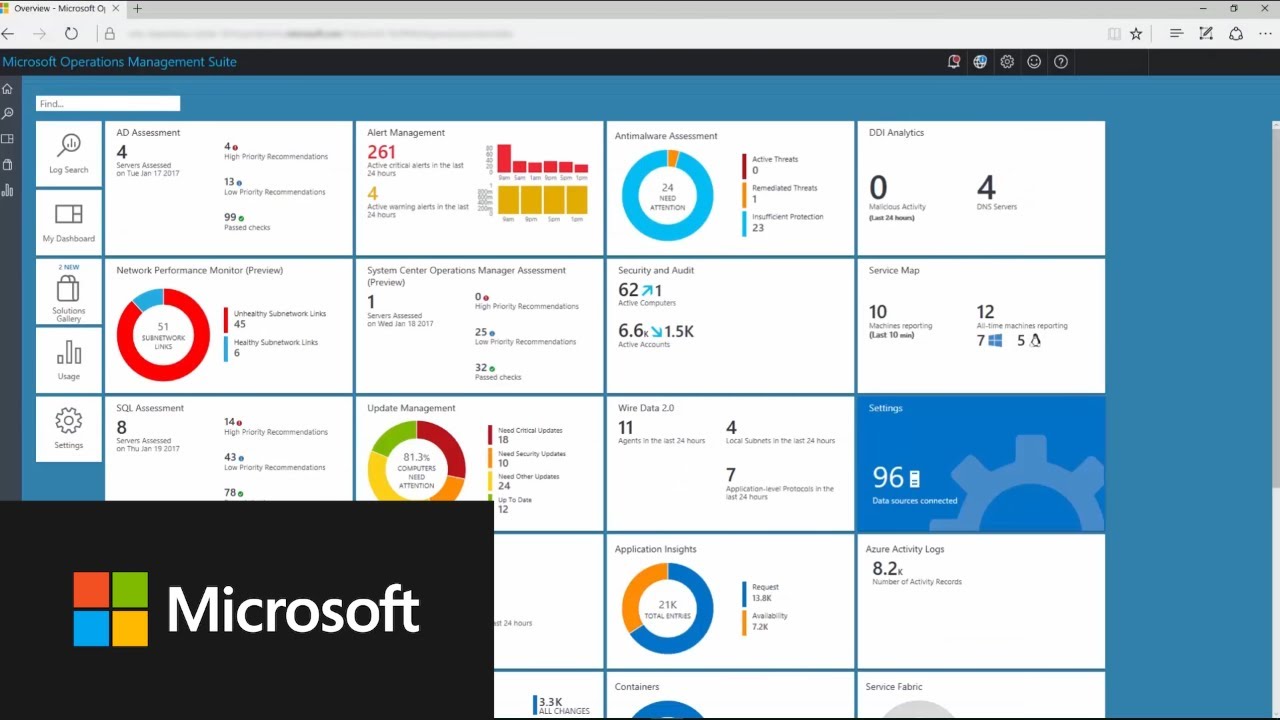Open browser hub icon
Viewport: 1280px width, 720px height.
pyautogui.click(x=1176, y=33)
